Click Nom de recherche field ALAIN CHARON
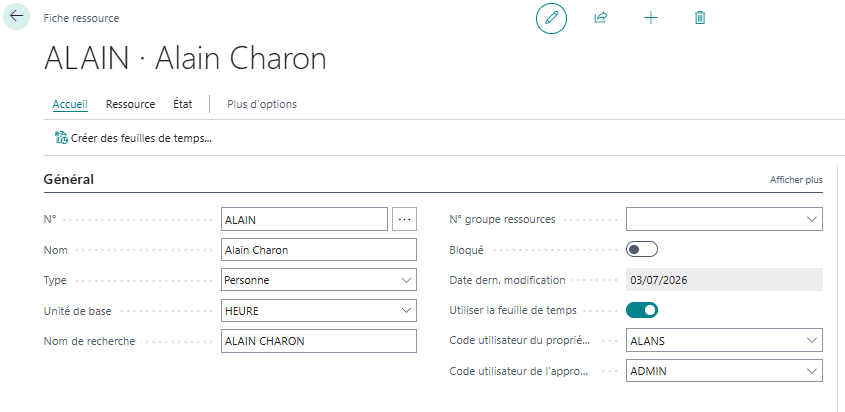Image resolution: width=845 pixels, height=412 pixels. [x=318, y=341]
